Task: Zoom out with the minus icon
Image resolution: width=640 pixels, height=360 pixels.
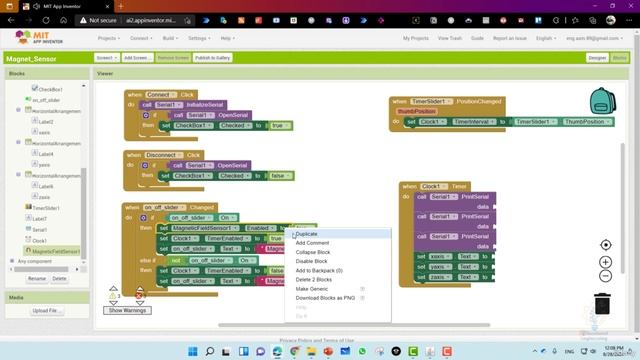Action: click(606, 276)
